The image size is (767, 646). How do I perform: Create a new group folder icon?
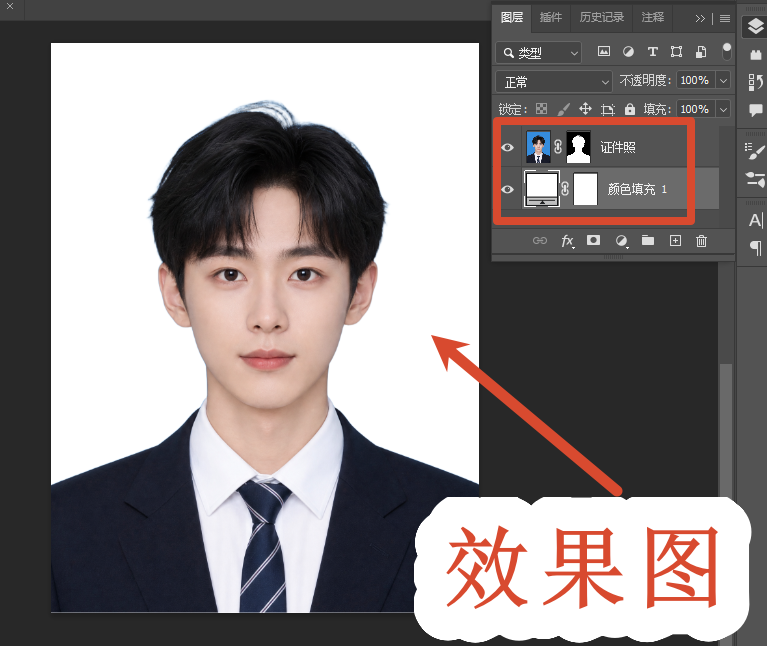tap(648, 240)
